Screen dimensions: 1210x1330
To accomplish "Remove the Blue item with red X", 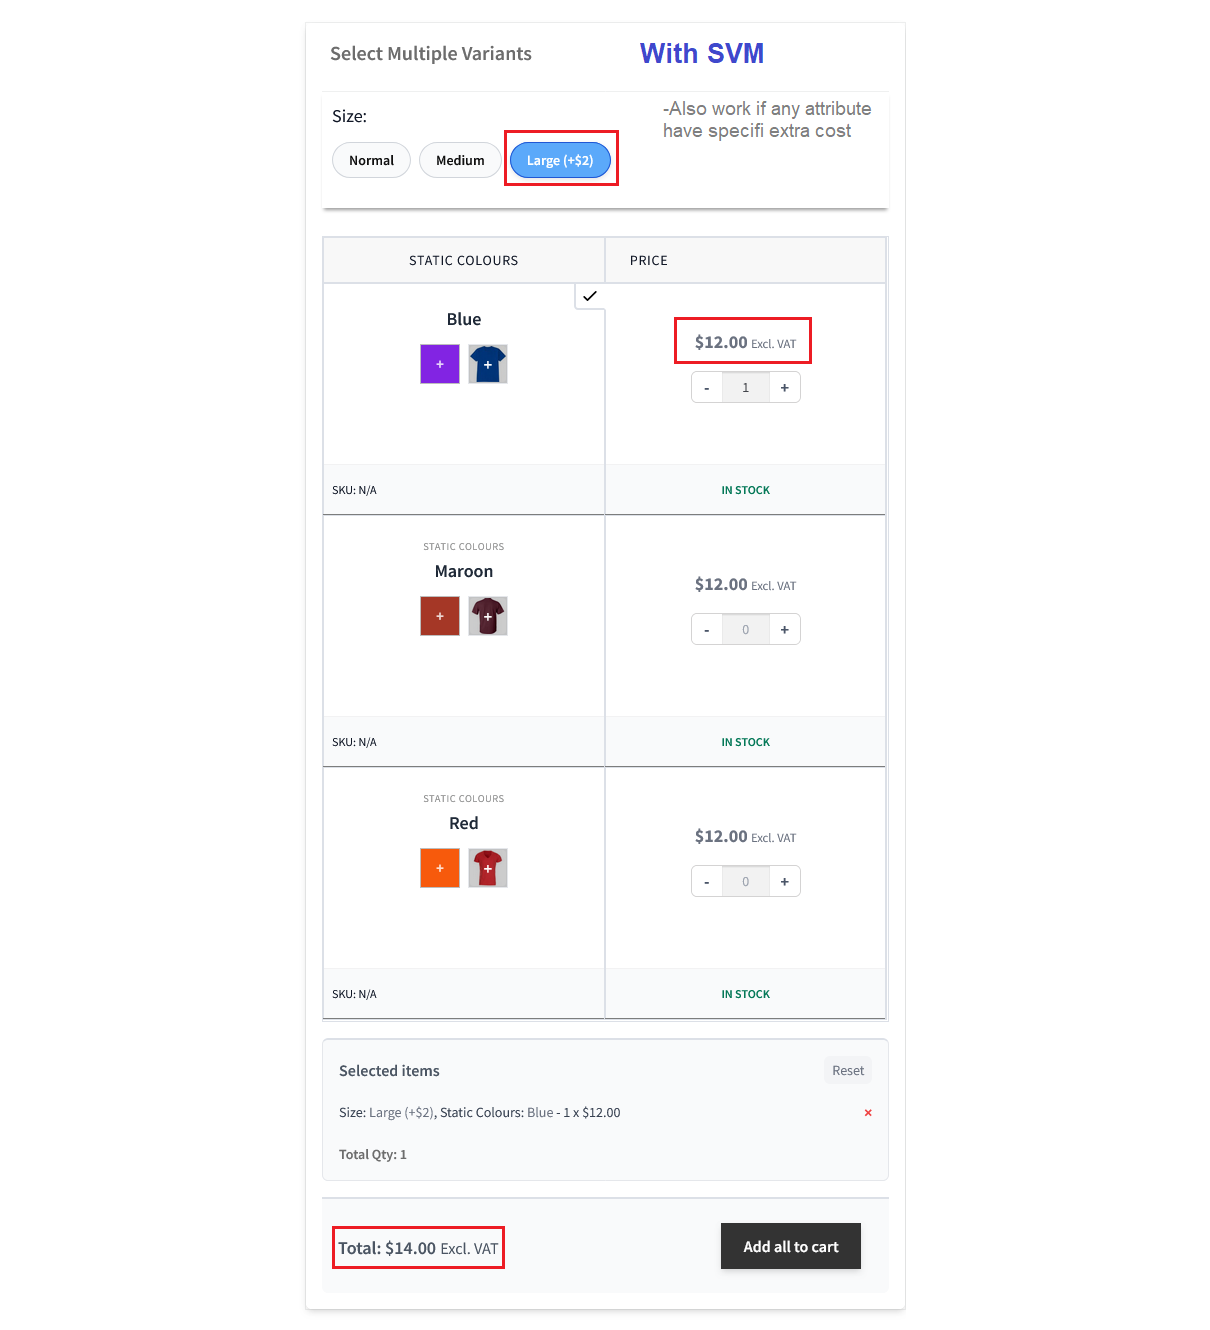I will 868,1113.
